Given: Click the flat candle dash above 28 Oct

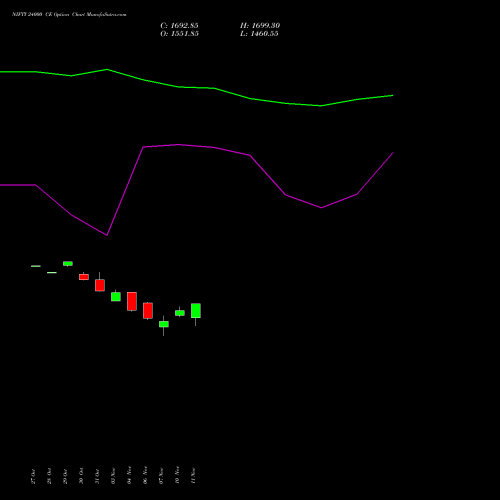Looking at the screenshot, I should [x=52, y=273].
